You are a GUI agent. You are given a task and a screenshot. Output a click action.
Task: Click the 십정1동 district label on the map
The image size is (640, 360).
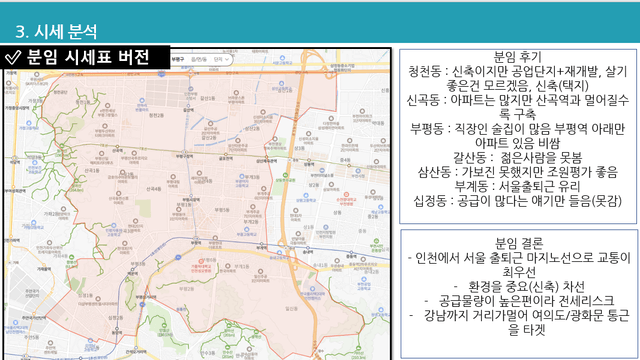(x=85, y=295)
